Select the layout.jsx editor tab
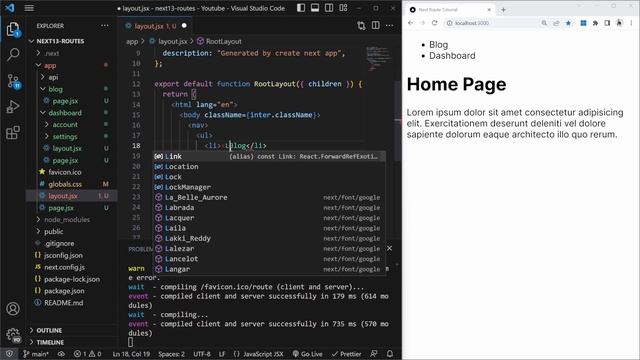Viewport: 640px width, 360px height. tap(156, 26)
